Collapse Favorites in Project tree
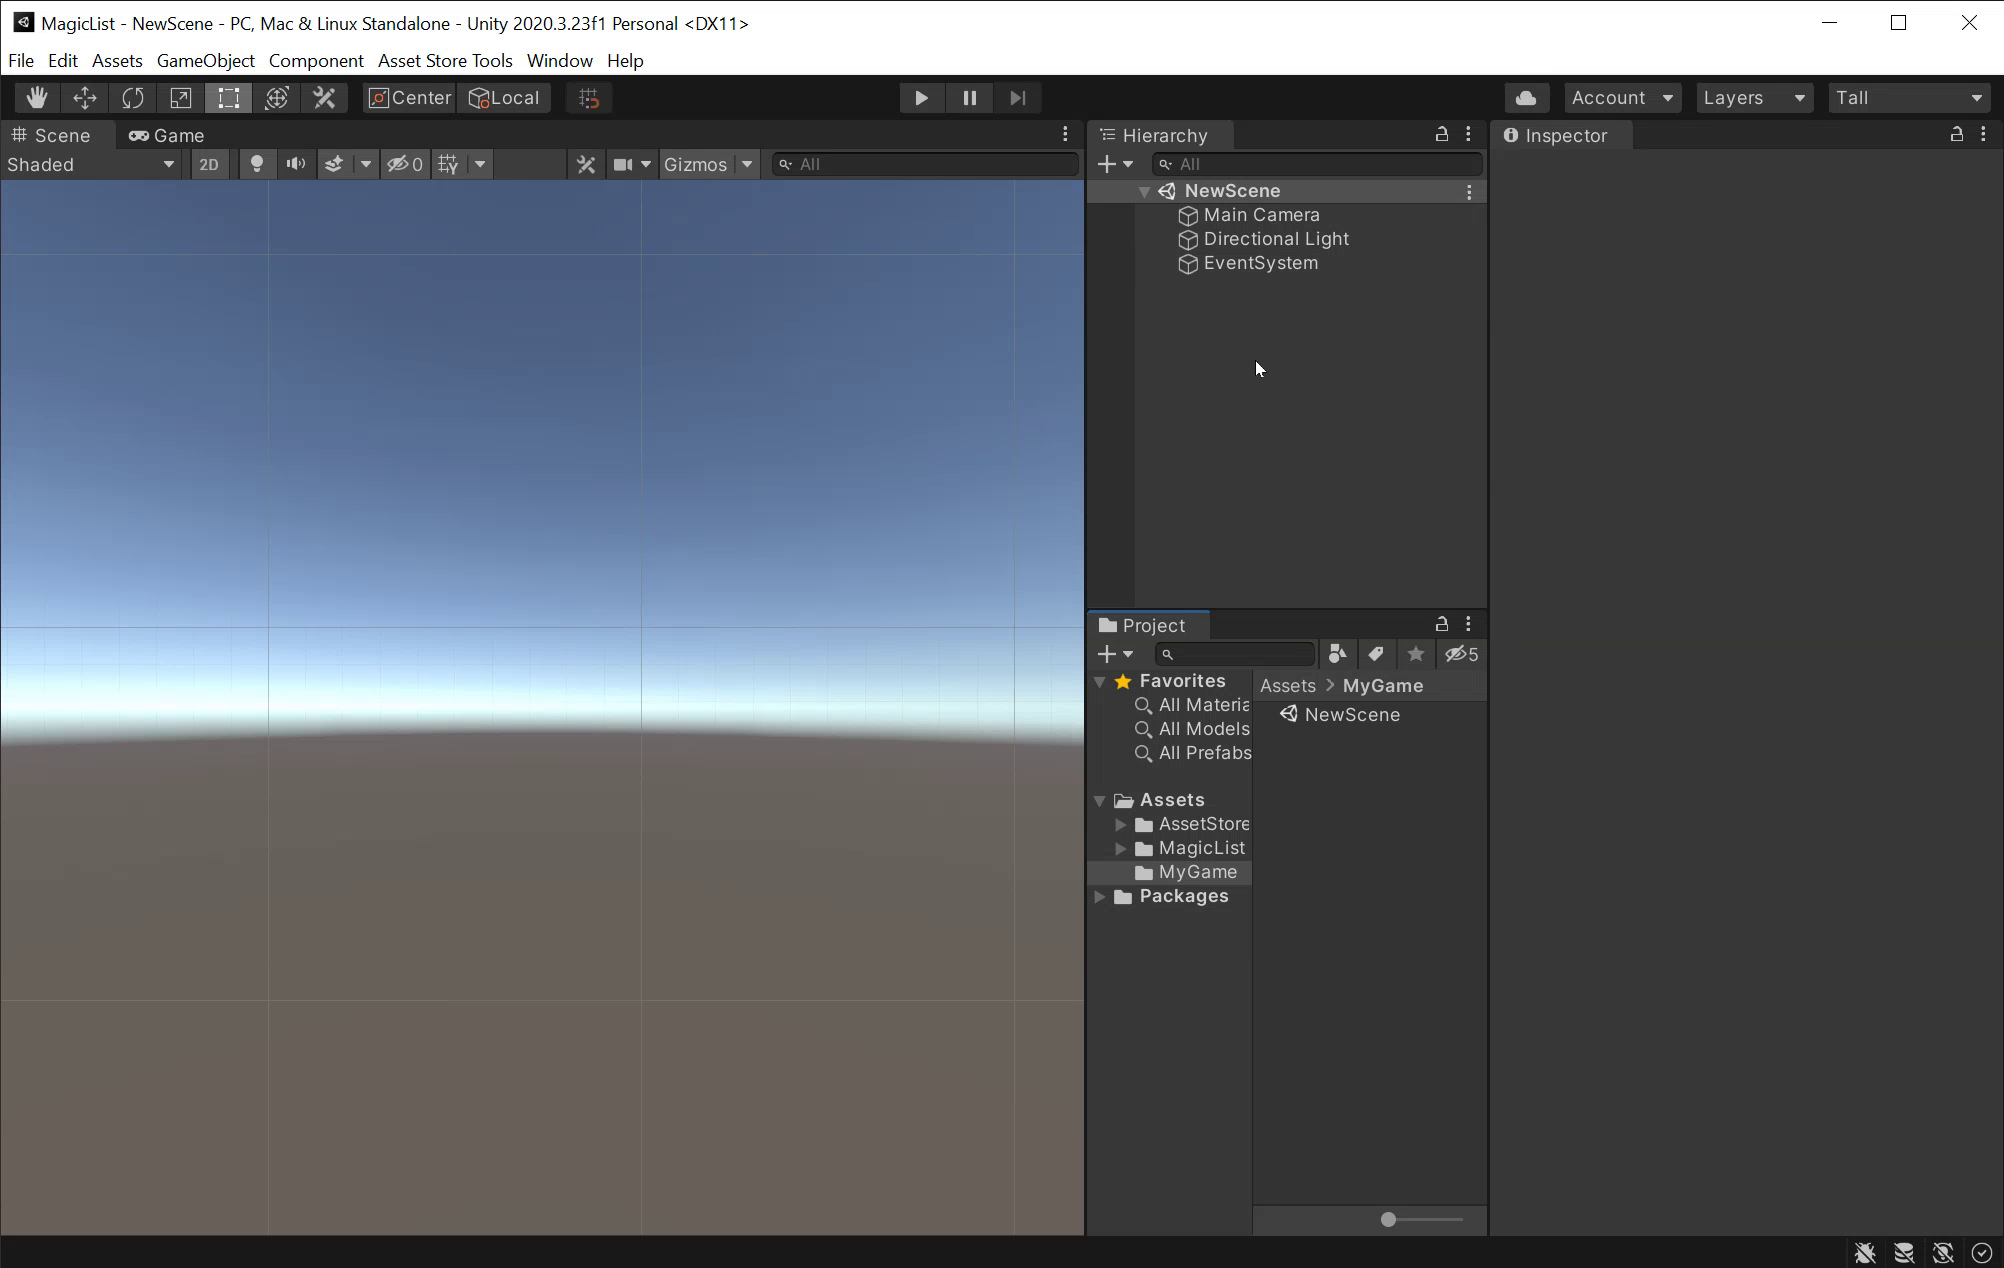Screen dimensions: 2004x1268 (x=1099, y=681)
